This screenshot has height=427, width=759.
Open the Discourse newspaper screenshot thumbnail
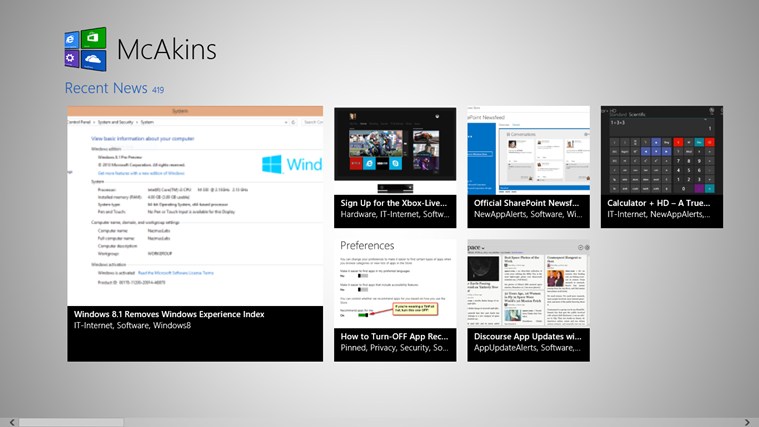click(x=528, y=282)
